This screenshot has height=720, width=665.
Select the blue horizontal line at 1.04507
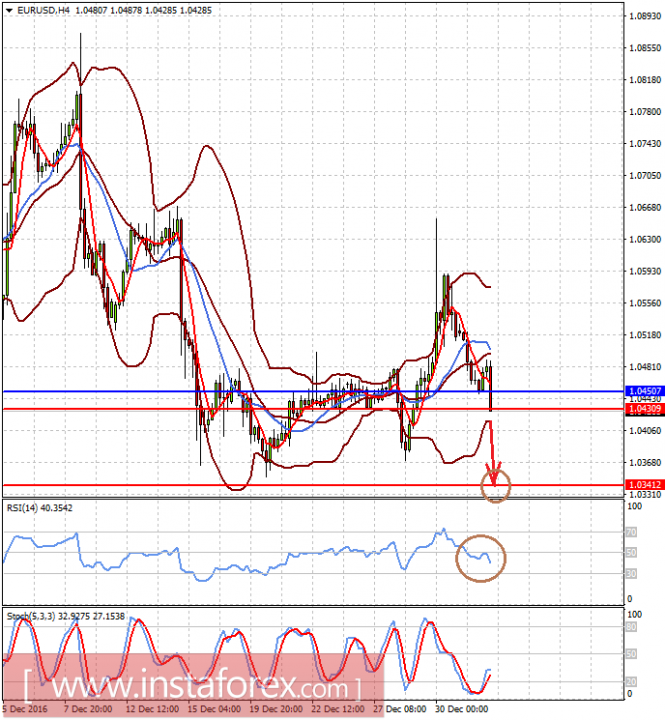(x=313, y=391)
